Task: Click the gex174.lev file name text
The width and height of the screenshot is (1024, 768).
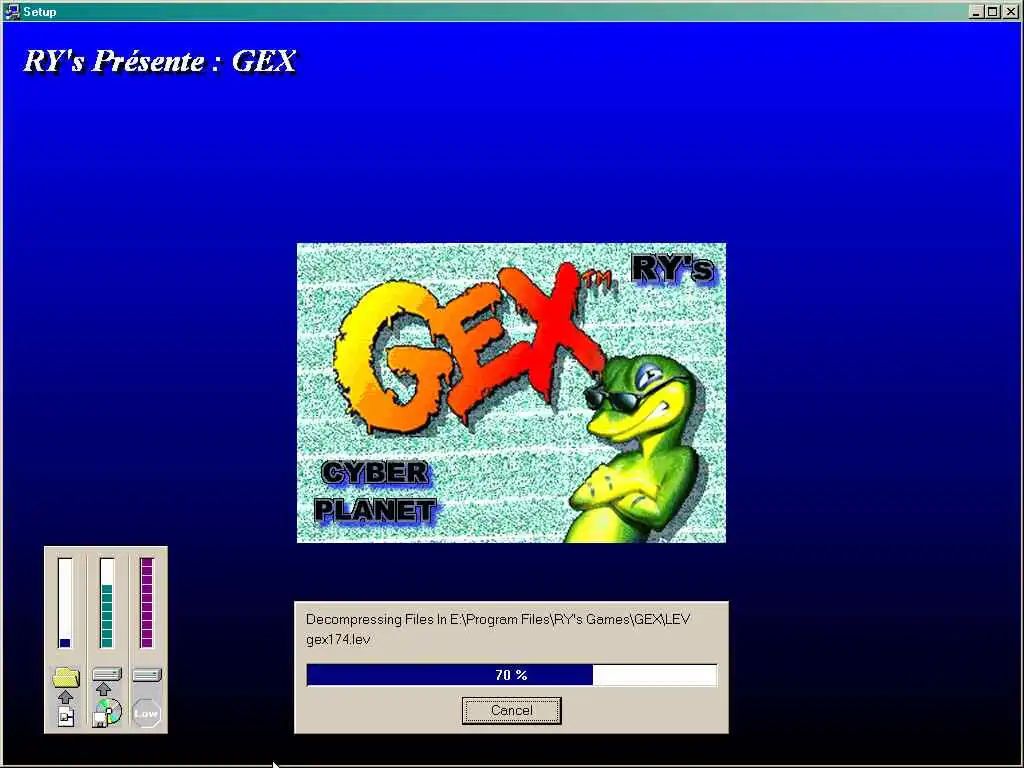Action: coord(338,639)
